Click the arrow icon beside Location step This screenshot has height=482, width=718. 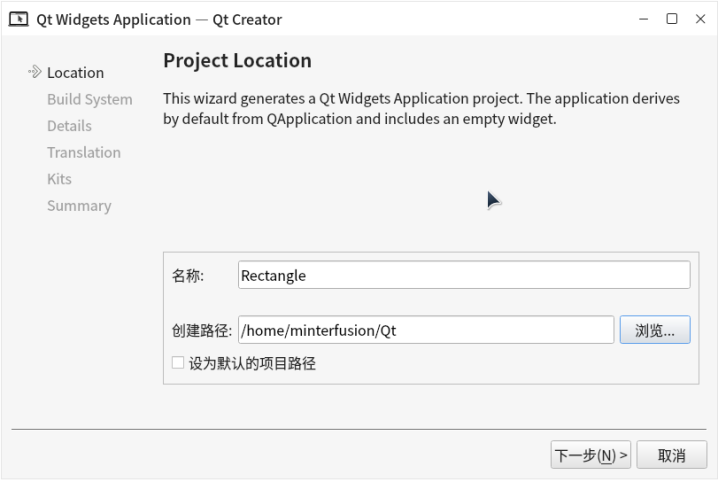click(34, 72)
